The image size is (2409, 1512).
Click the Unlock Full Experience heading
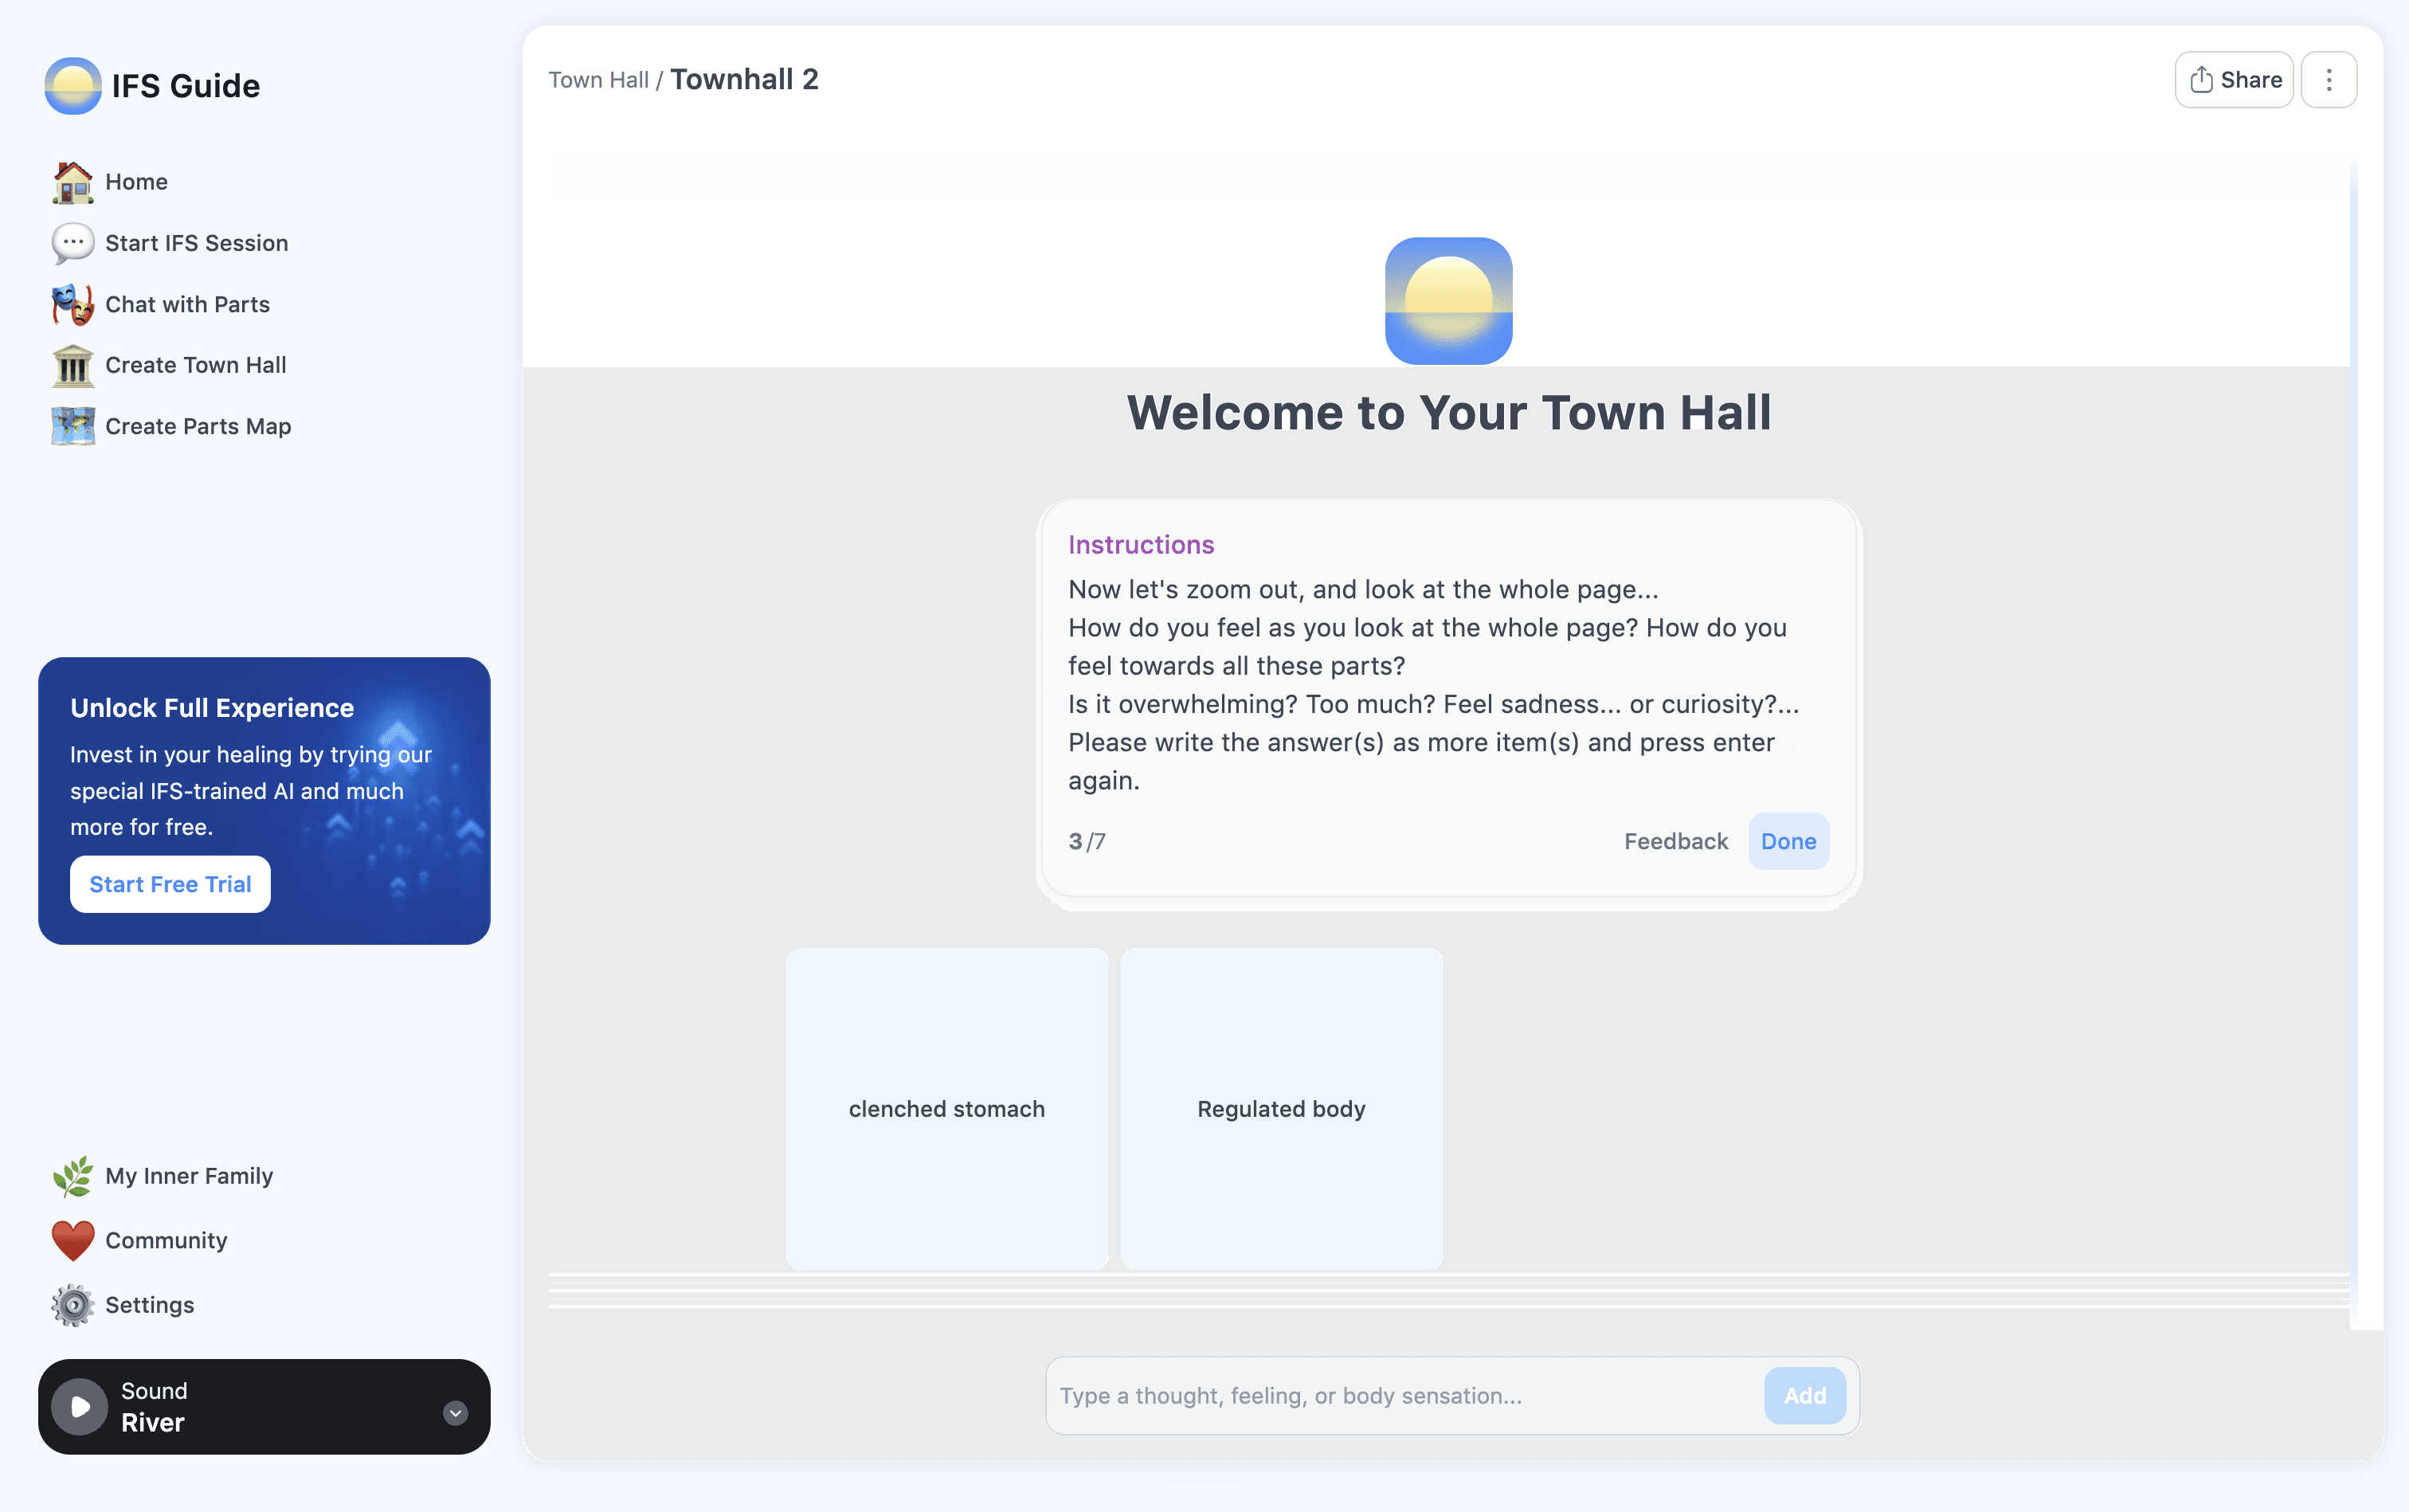pyautogui.click(x=212, y=707)
